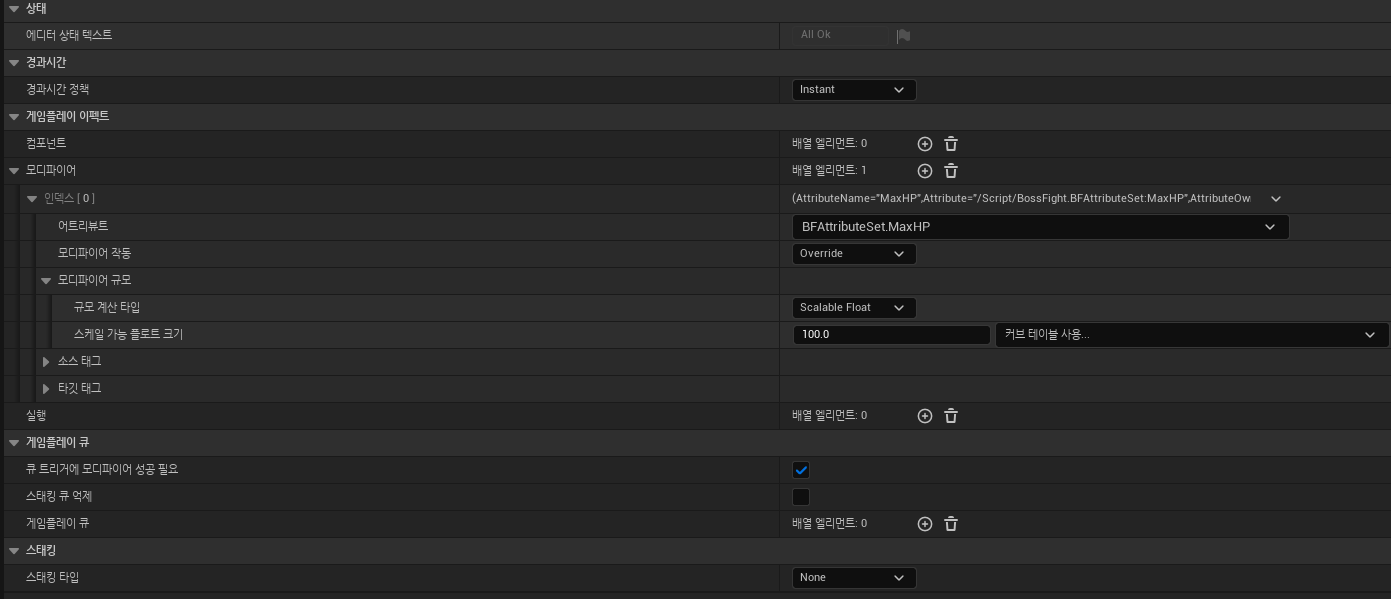Image resolution: width=1391 pixels, height=599 pixels.
Task: Open index 0 struct value dropdown arrow
Action: click(1276, 199)
